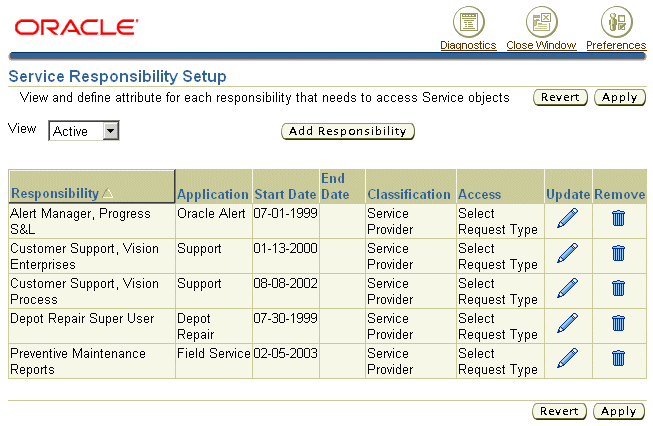Remove Alert Manager, Progress S&L with trash icon

[618, 218]
